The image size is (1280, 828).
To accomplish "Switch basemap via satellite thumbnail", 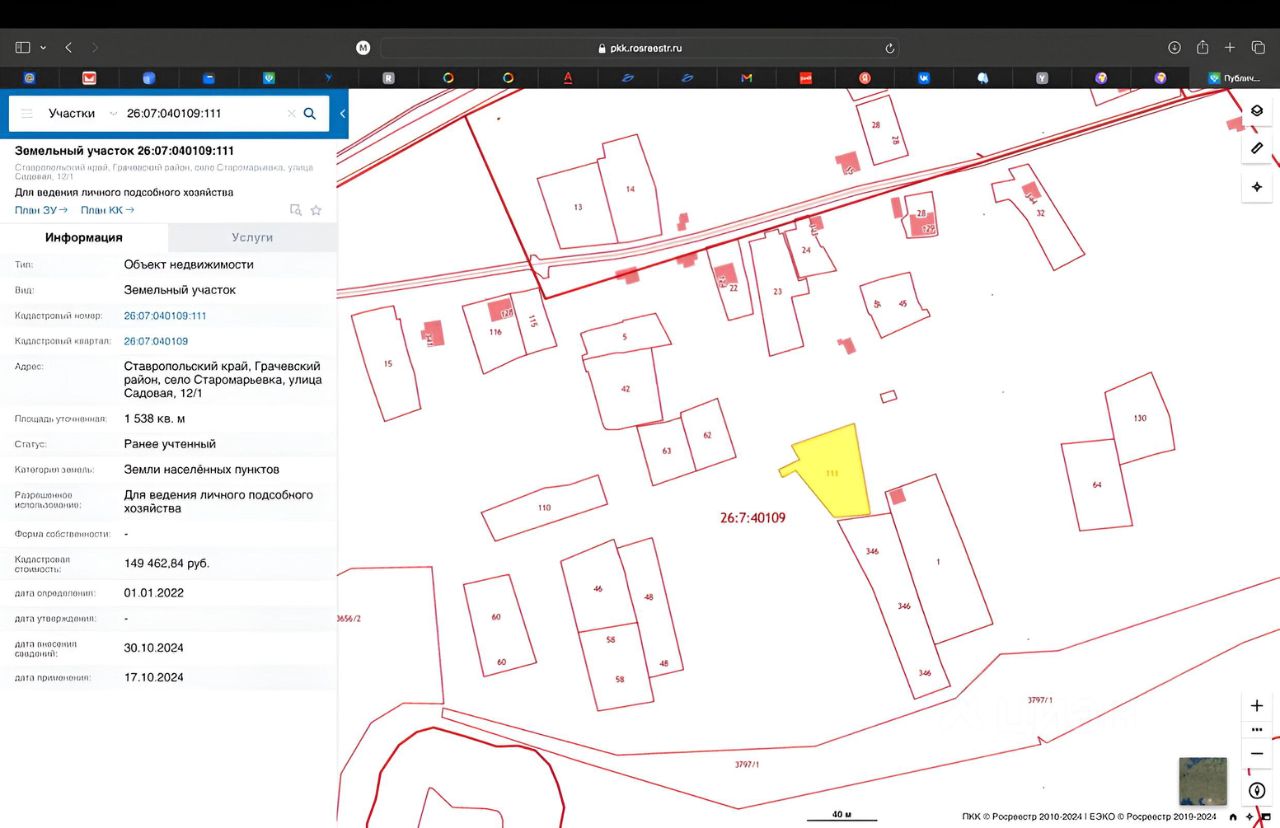I will 1203,781.
